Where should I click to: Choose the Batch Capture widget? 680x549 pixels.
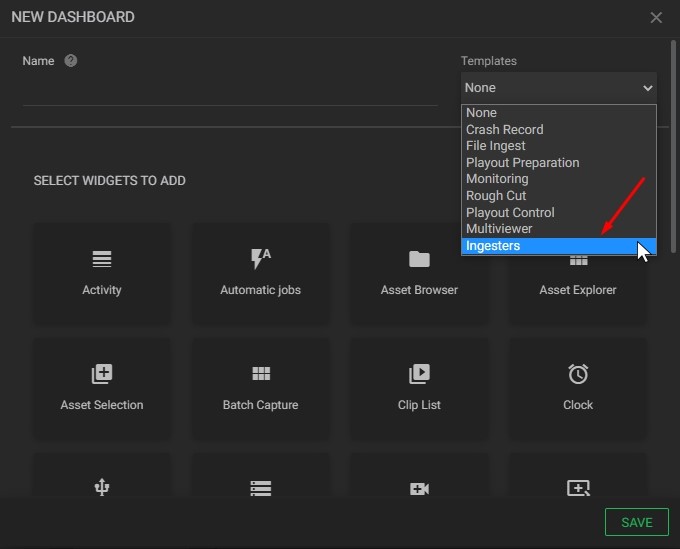[x=260, y=388]
